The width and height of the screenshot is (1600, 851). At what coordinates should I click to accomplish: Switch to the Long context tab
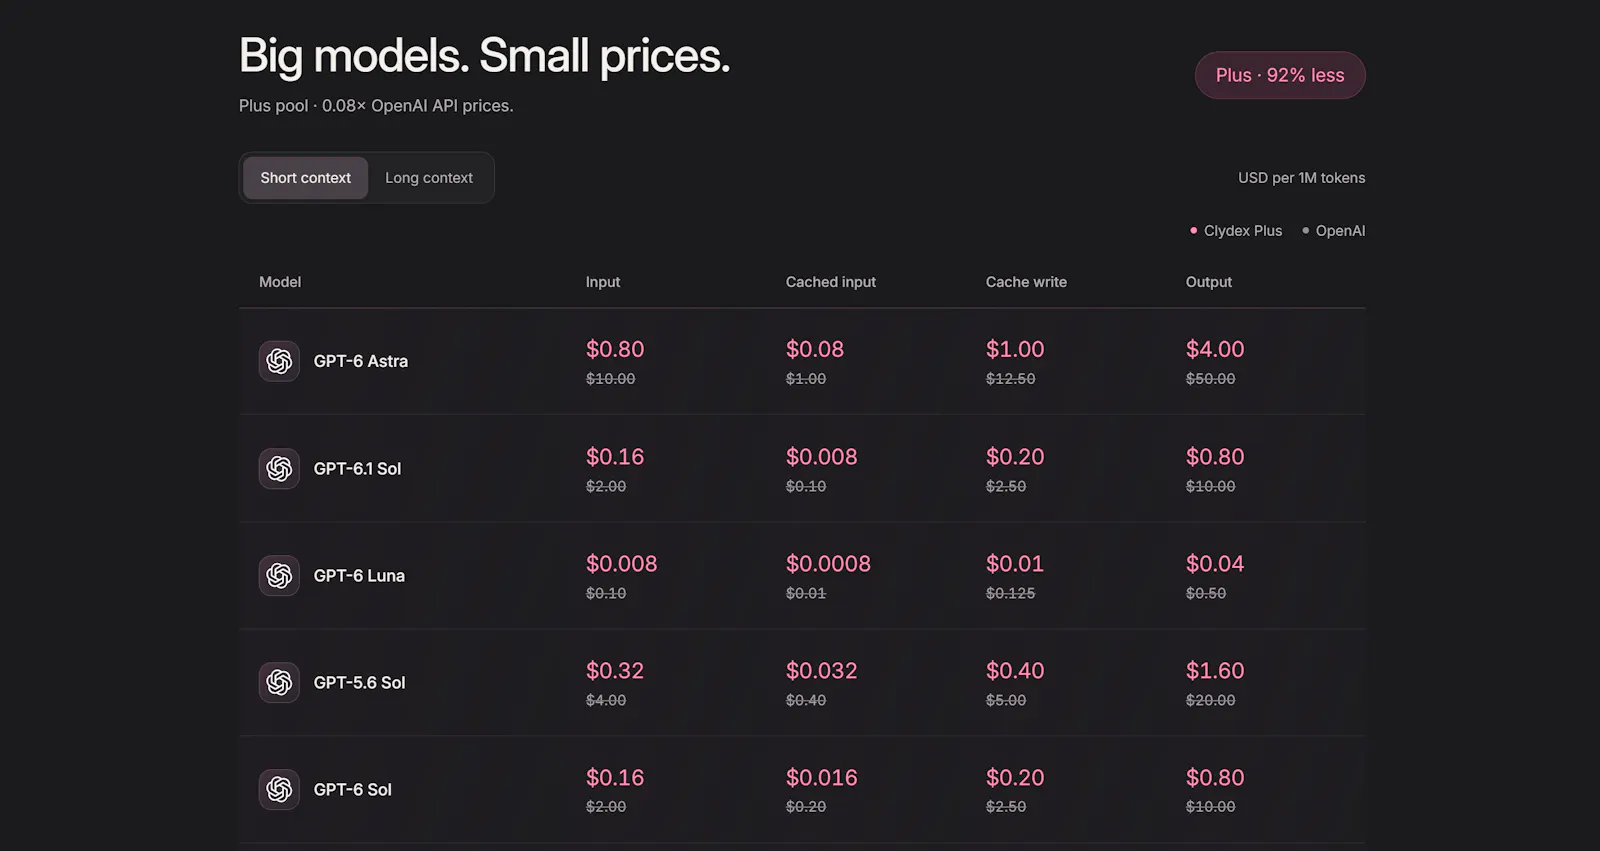point(429,178)
